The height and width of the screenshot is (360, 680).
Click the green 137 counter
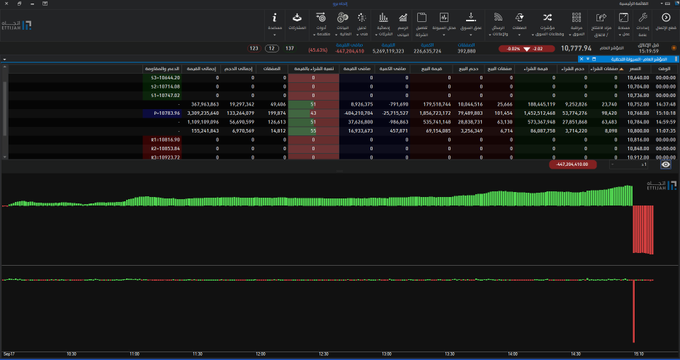pyautogui.click(x=290, y=49)
